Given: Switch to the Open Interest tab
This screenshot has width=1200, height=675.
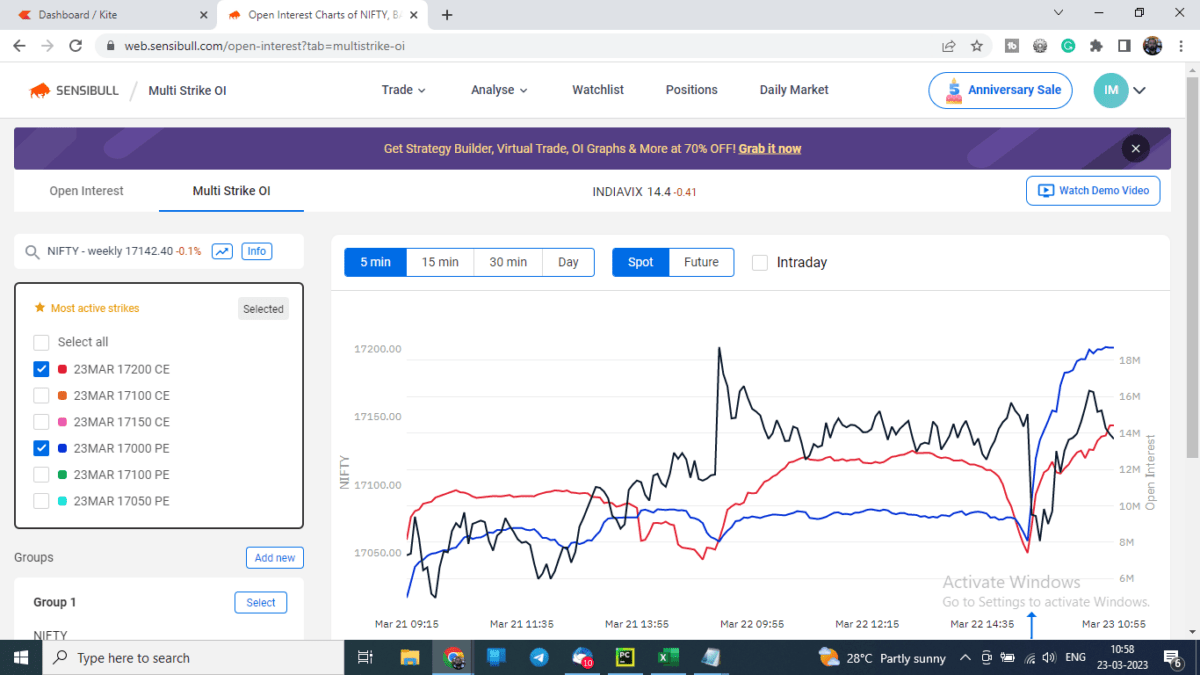Looking at the screenshot, I should [87, 190].
